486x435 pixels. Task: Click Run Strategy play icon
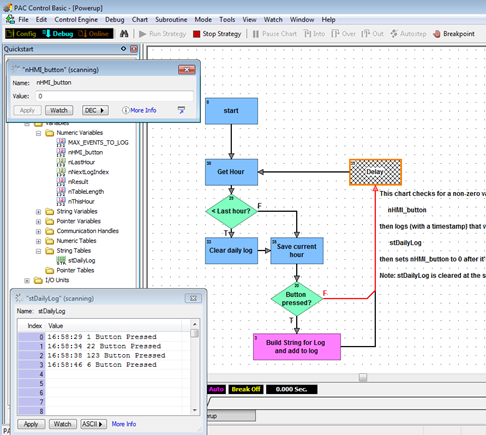click(143, 34)
